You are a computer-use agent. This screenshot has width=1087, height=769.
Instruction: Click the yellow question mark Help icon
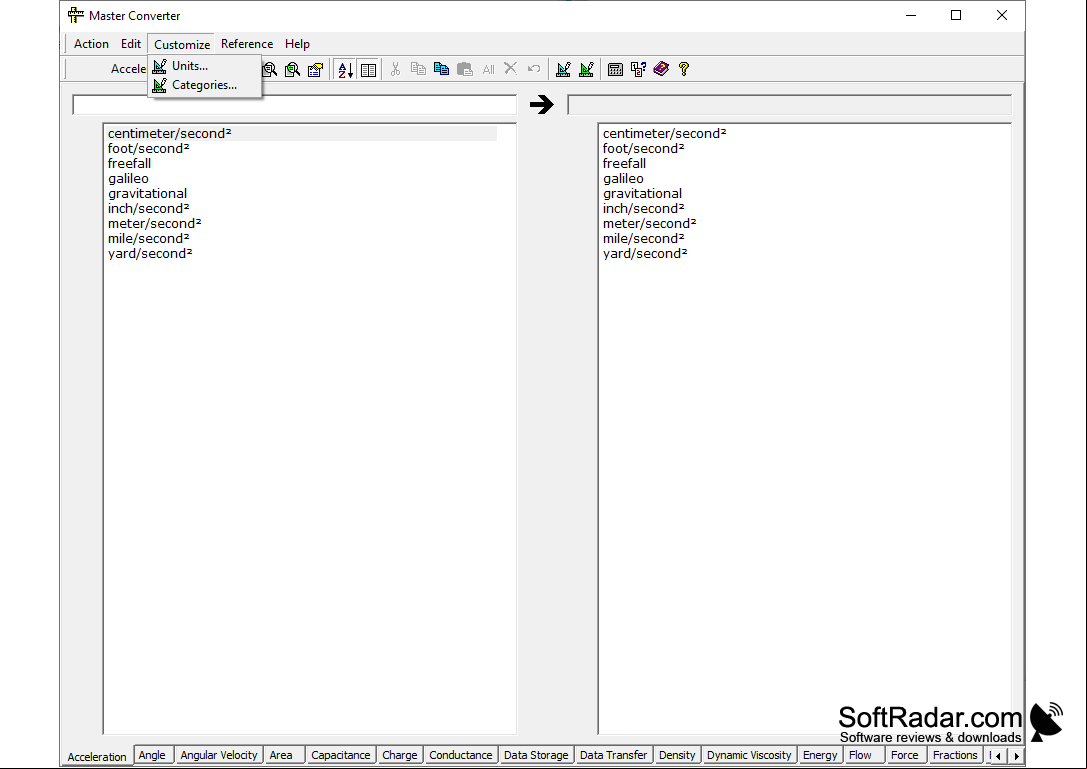click(x=684, y=69)
